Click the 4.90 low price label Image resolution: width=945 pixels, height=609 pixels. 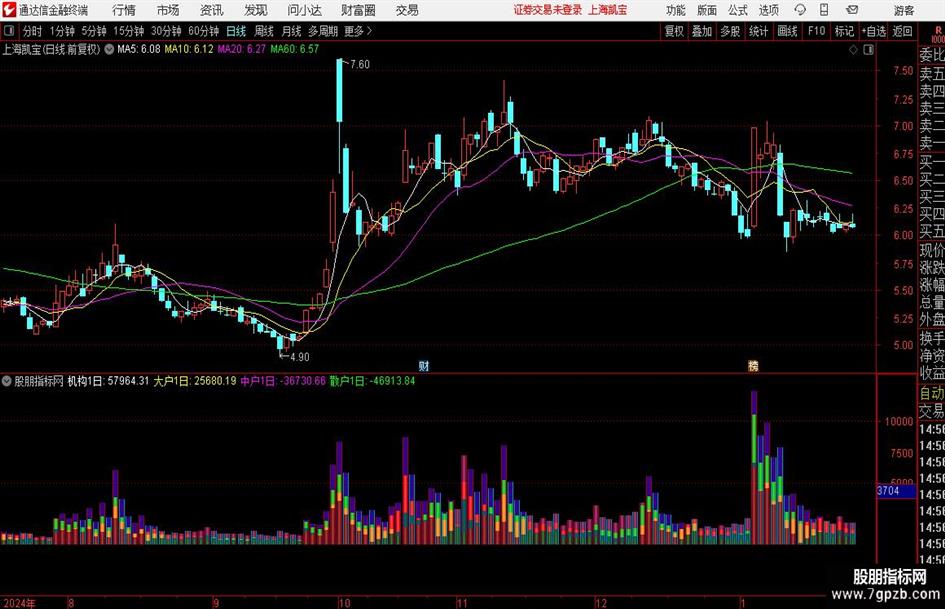click(300, 357)
